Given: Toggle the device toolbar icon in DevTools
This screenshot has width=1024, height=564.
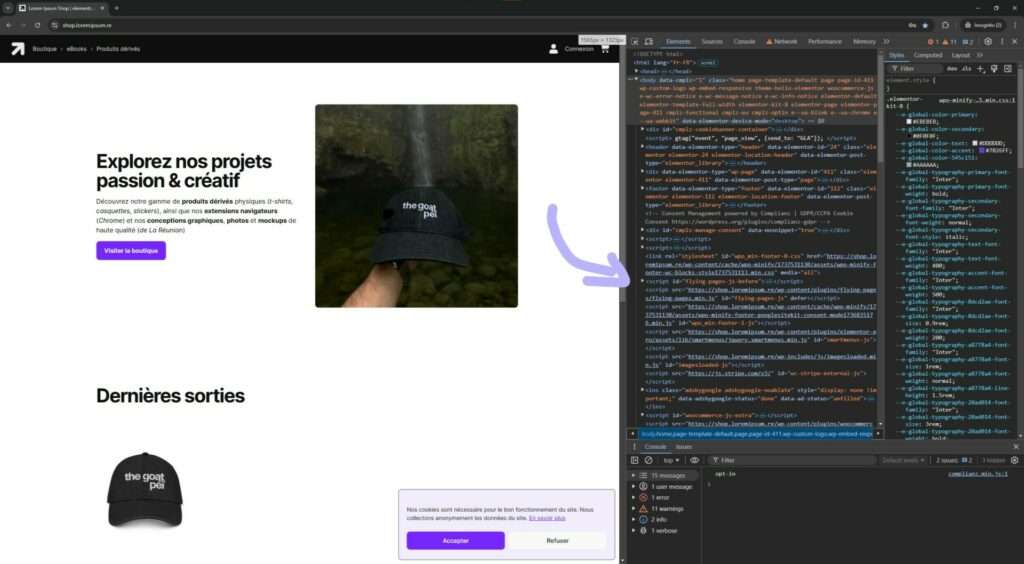Looking at the screenshot, I should 648,42.
